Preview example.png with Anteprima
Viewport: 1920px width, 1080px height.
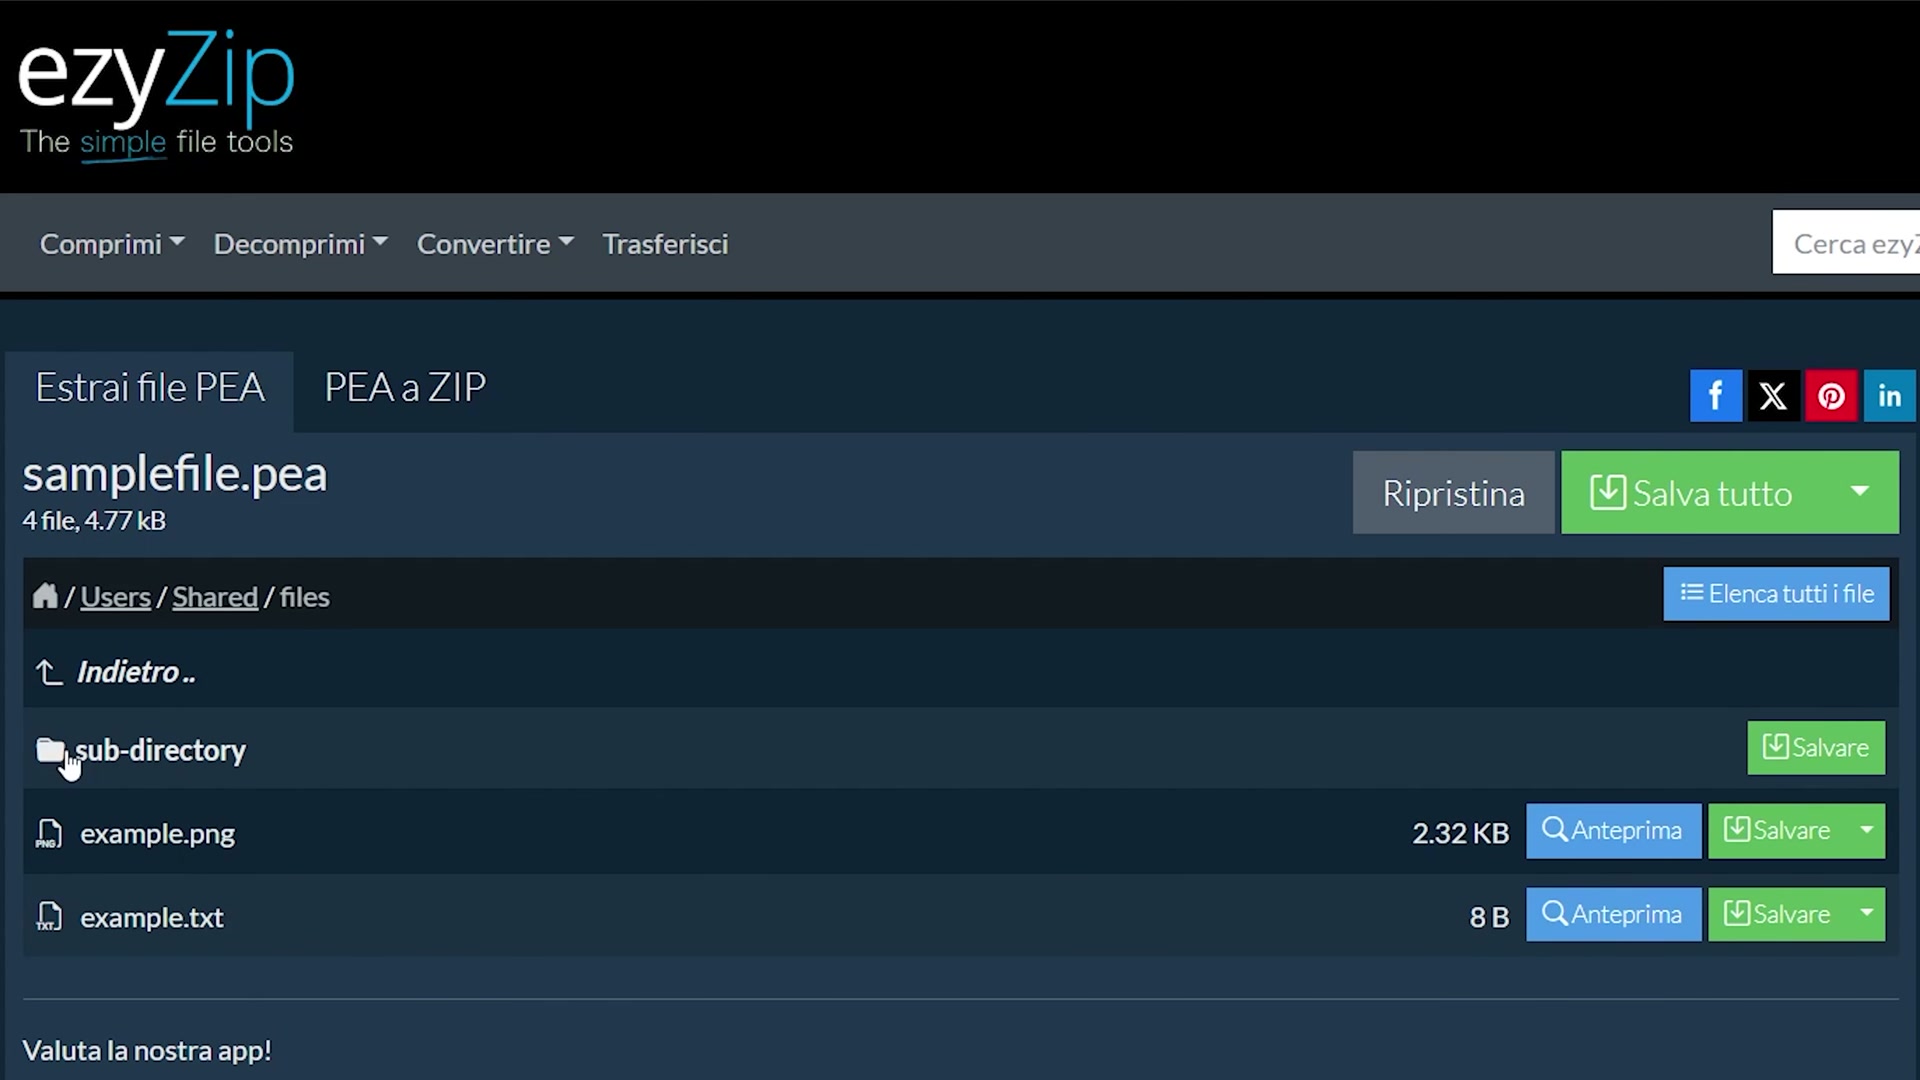tap(1613, 831)
